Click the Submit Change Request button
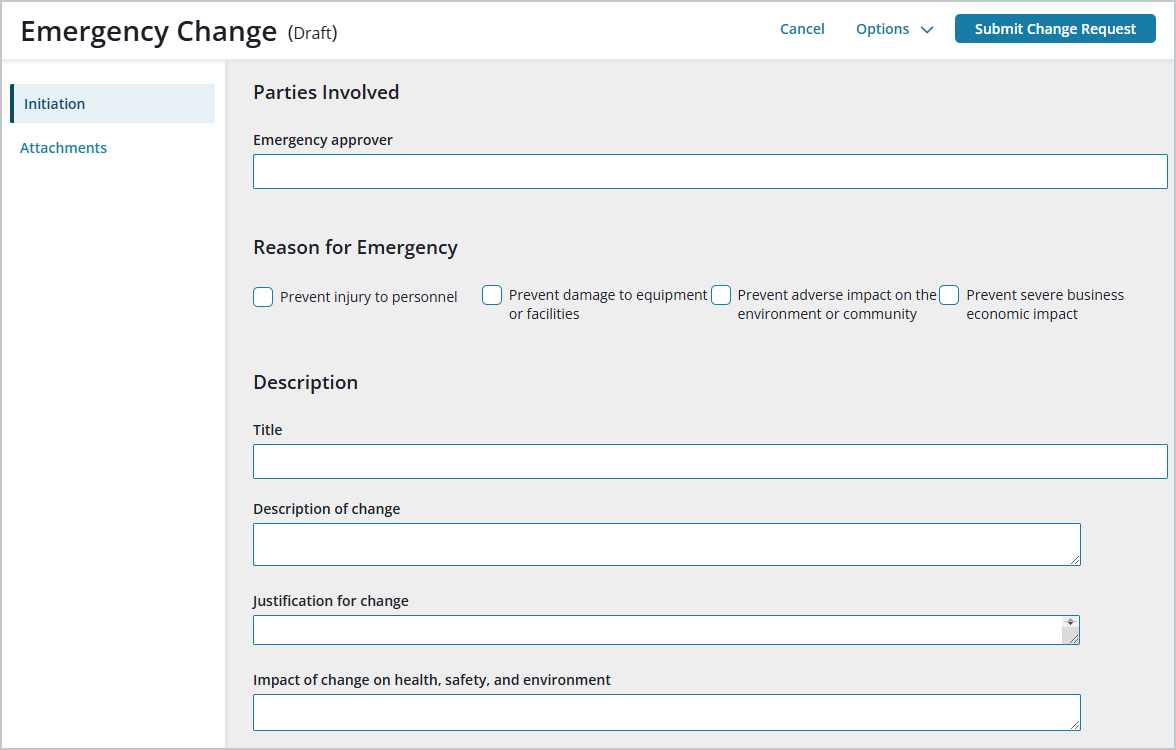Image resolution: width=1176 pixels, height=750 pixels. [x=1054, y=28]
